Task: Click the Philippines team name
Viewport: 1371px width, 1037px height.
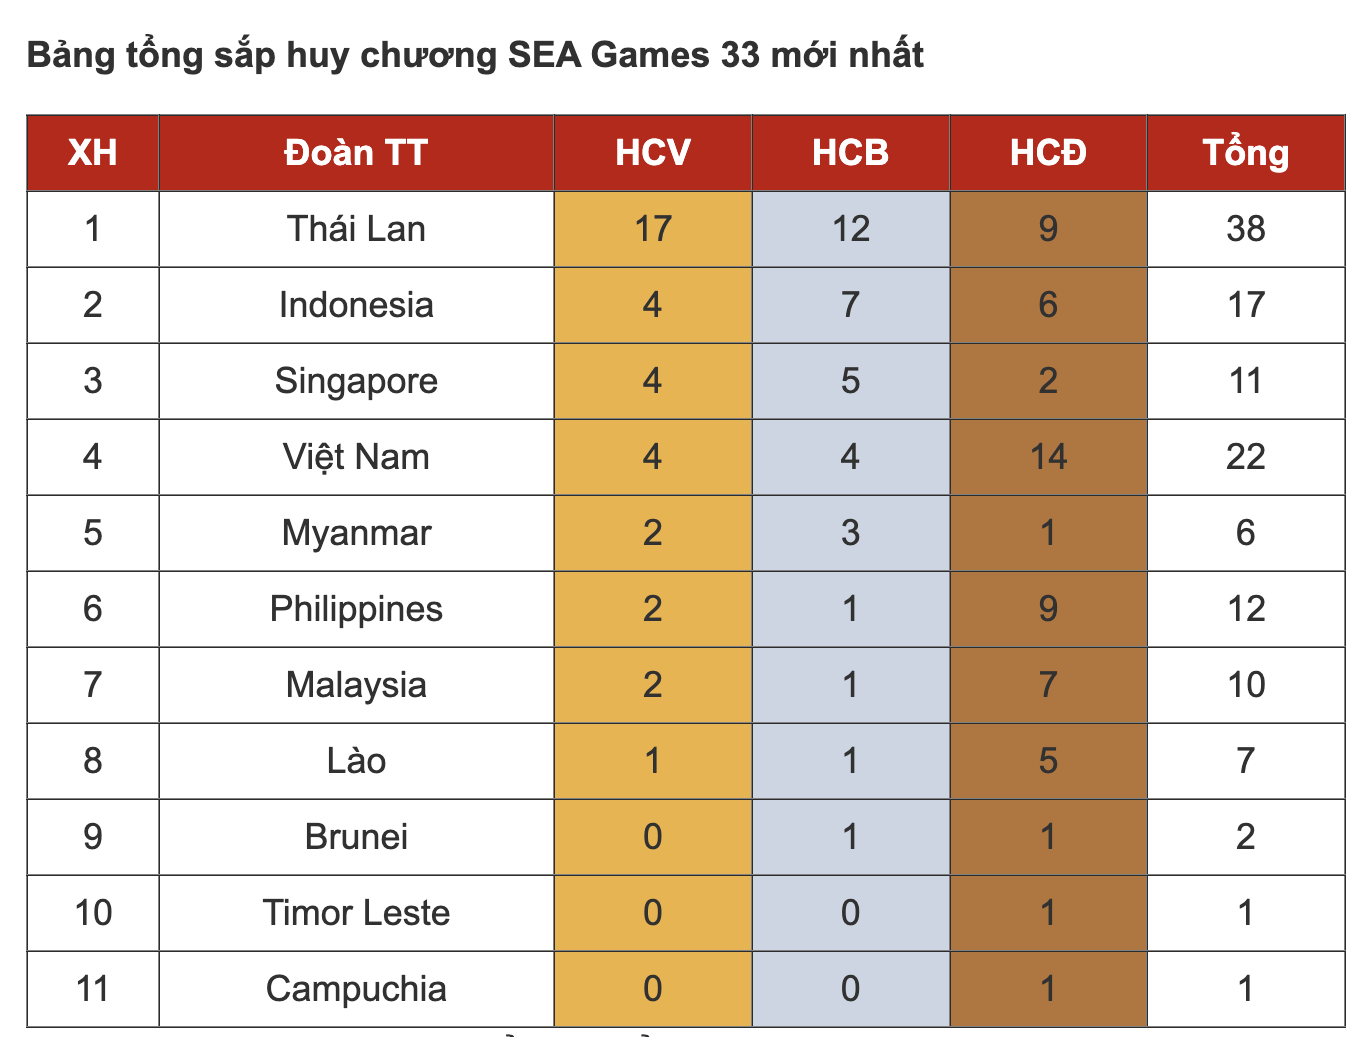Action: [356, 609]
